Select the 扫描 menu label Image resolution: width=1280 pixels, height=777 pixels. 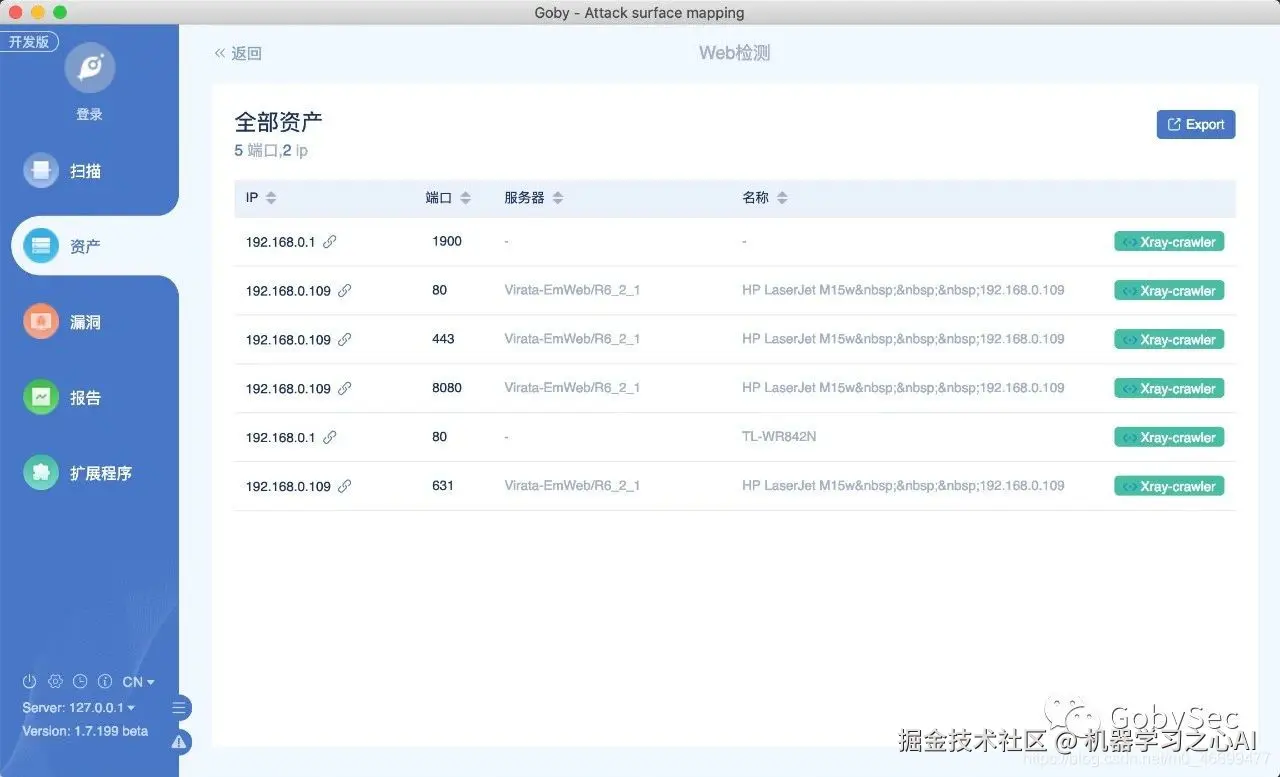coord(85,171)
